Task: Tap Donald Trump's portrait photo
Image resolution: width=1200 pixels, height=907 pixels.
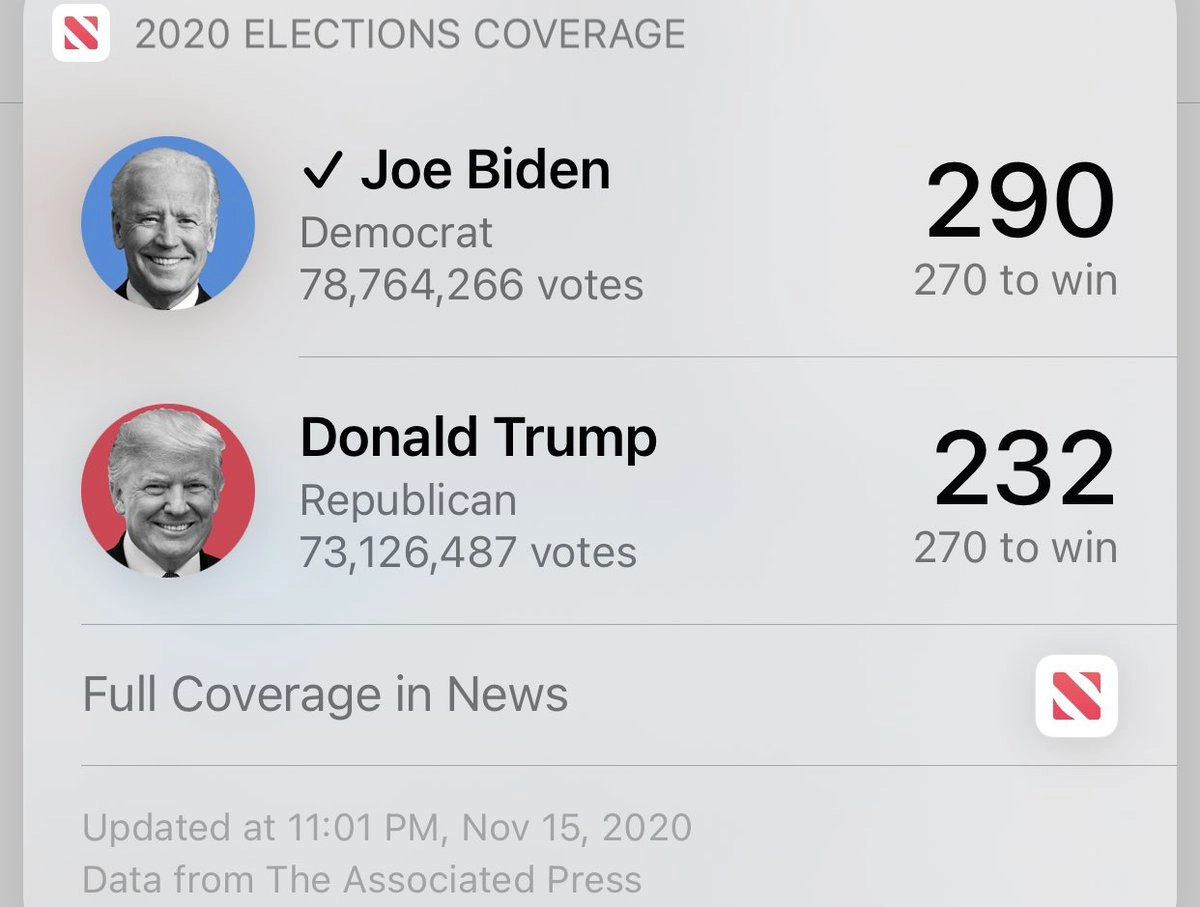Action: (x=167, y=490)
